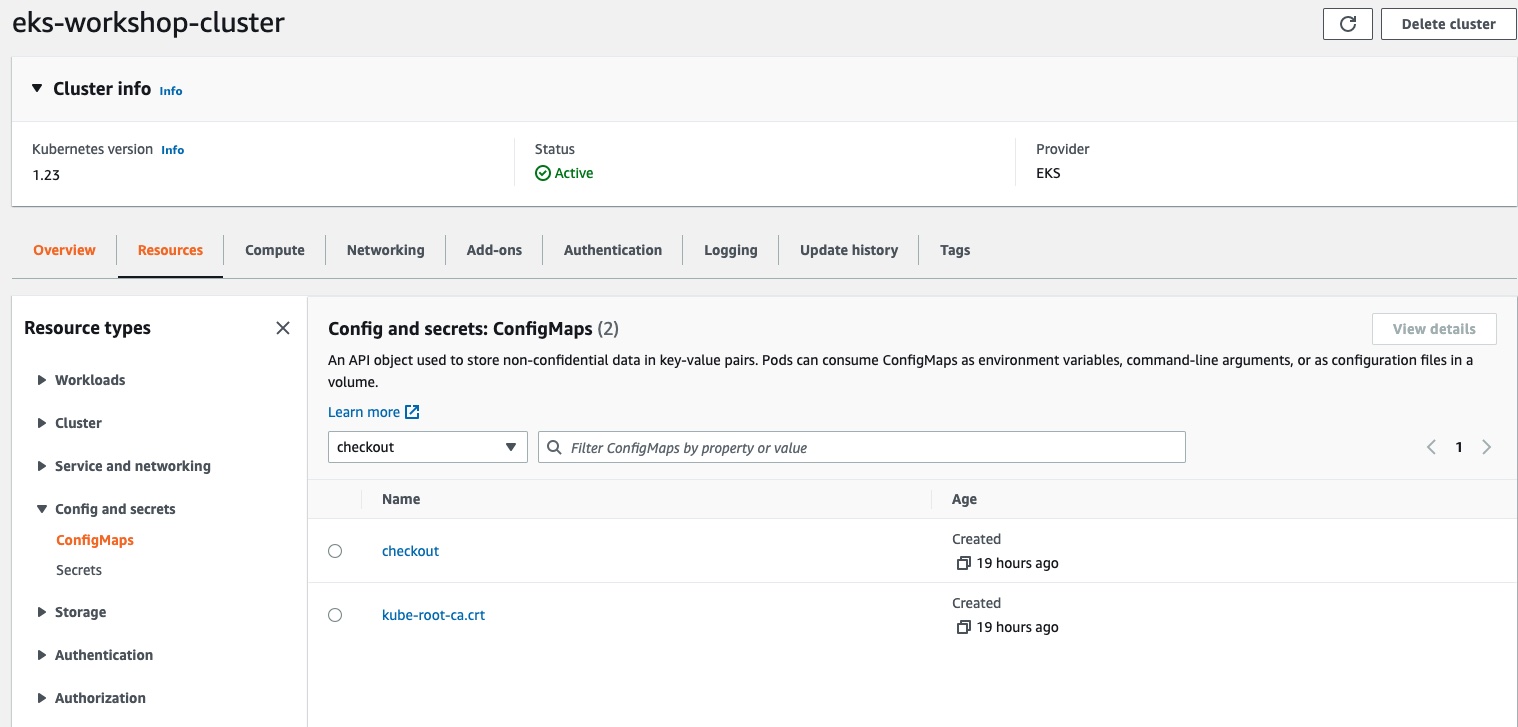
Task: Close the Resource types panel
Action: [283, 328]
